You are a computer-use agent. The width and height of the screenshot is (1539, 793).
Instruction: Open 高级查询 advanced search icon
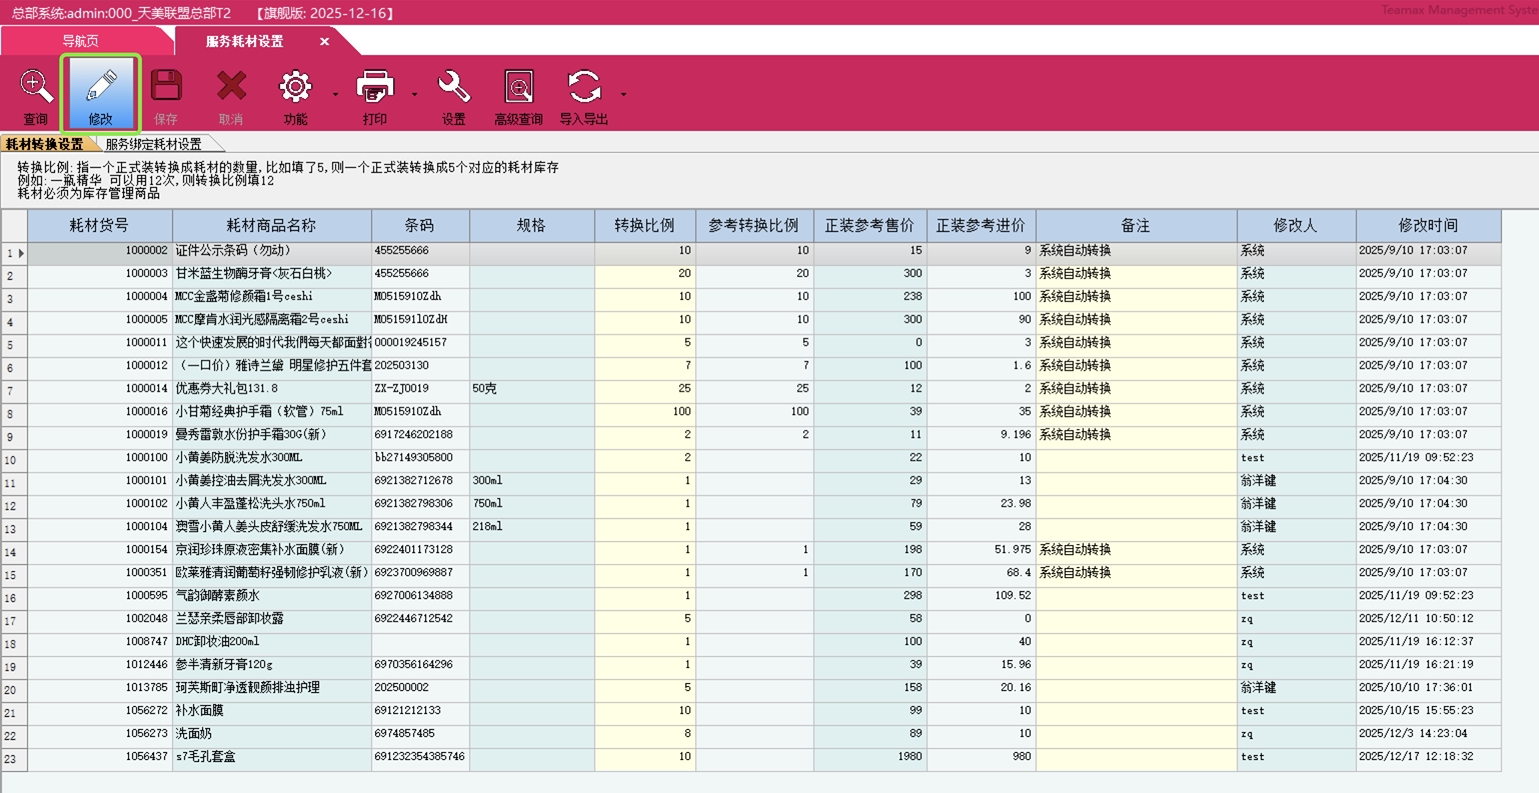point(518,88)
